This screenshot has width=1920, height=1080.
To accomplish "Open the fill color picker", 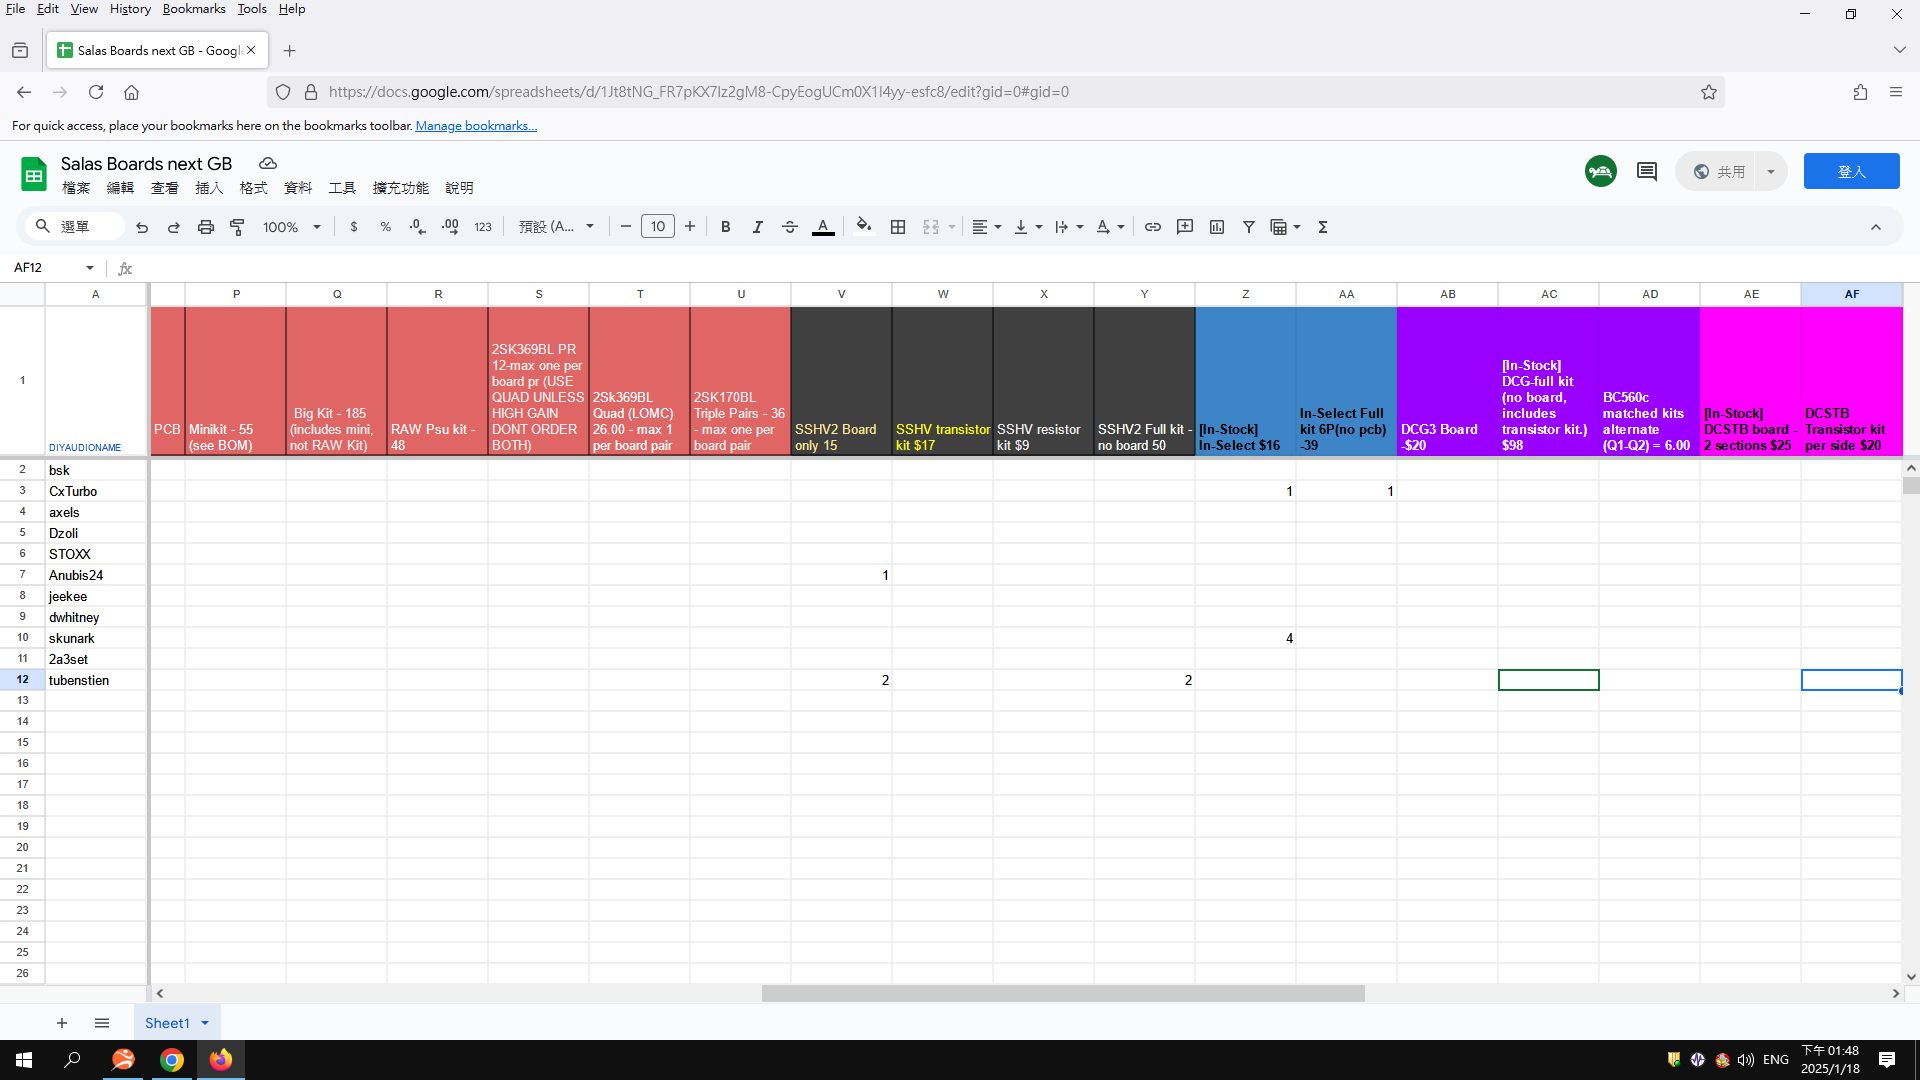I will (864, 227).
